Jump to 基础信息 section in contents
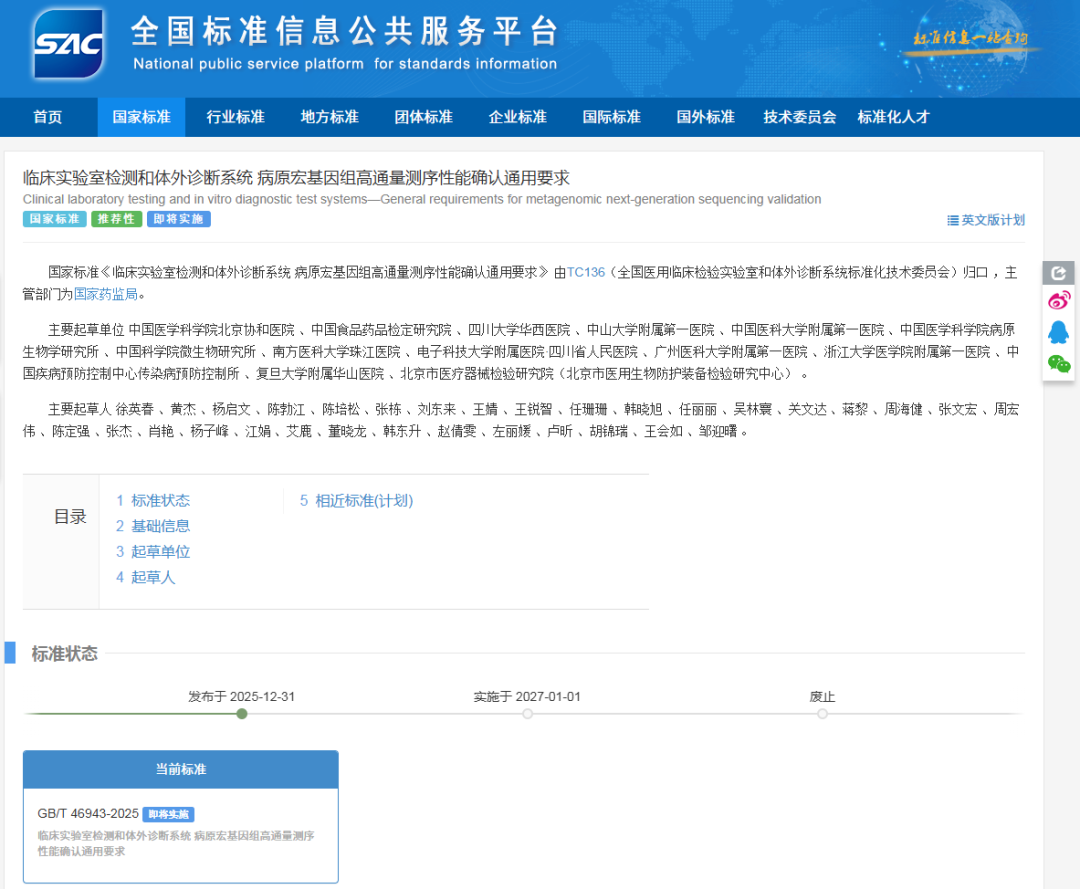The height and width of the screenshot is (889, 1080). tap(153, 526)
